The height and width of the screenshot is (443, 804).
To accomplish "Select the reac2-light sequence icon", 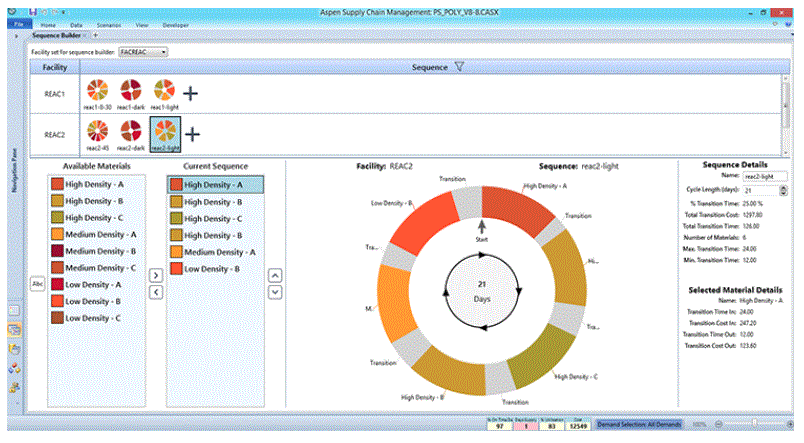I will point(165,134).
